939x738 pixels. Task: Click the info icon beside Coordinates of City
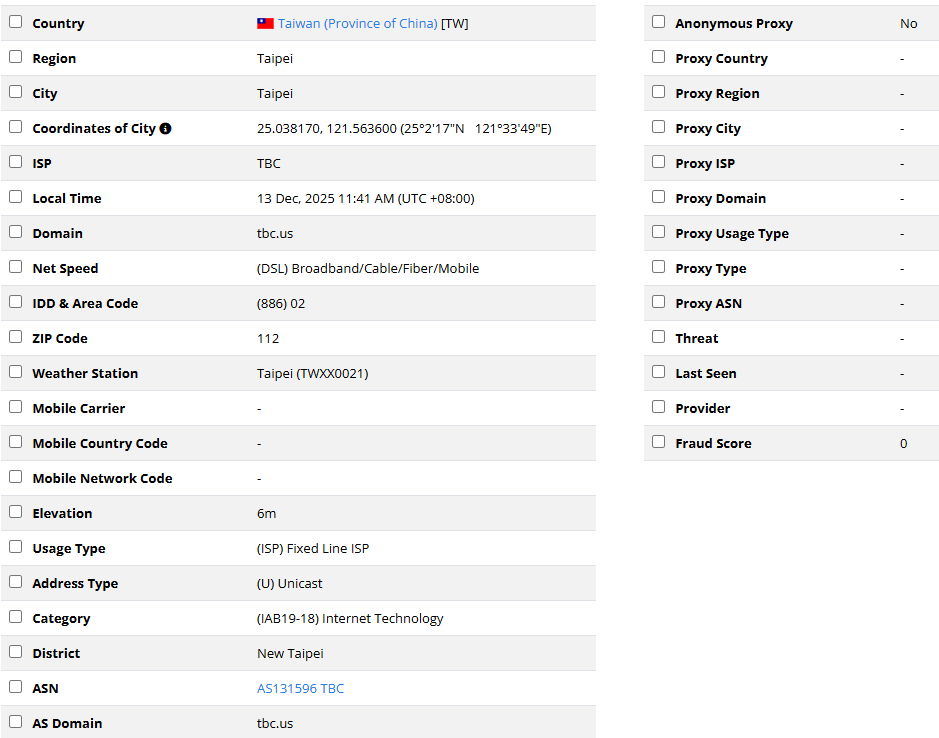pyautogui.click(x=165, y=128)
